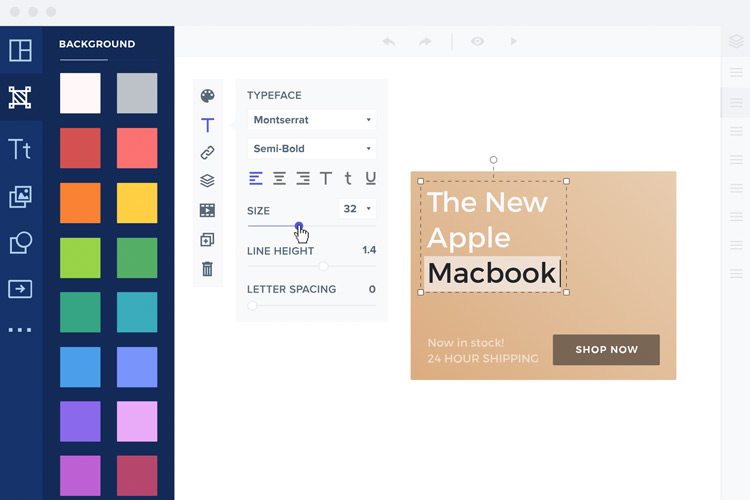
Task: Delete element with the trash icon
Action: (x=207, y=268)
